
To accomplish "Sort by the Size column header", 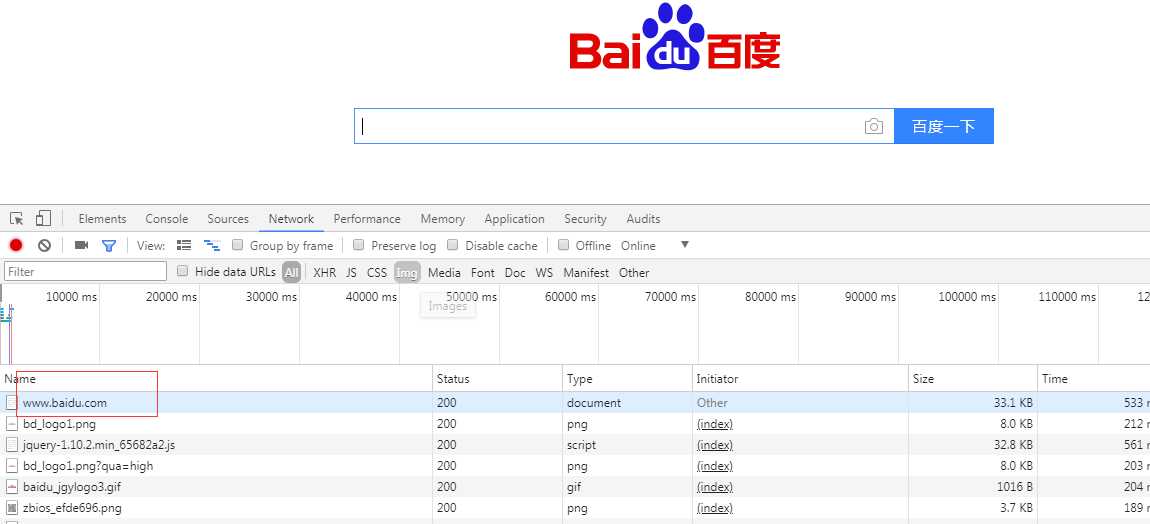I will click(973, 379).
